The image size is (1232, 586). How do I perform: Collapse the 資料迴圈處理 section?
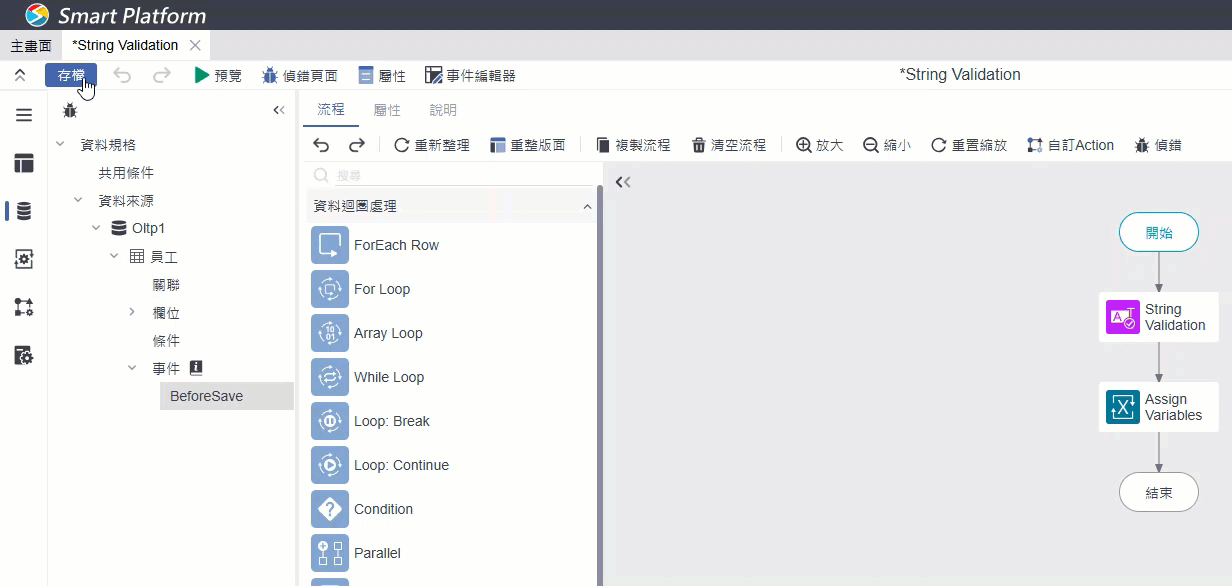(x=587, y=206)
